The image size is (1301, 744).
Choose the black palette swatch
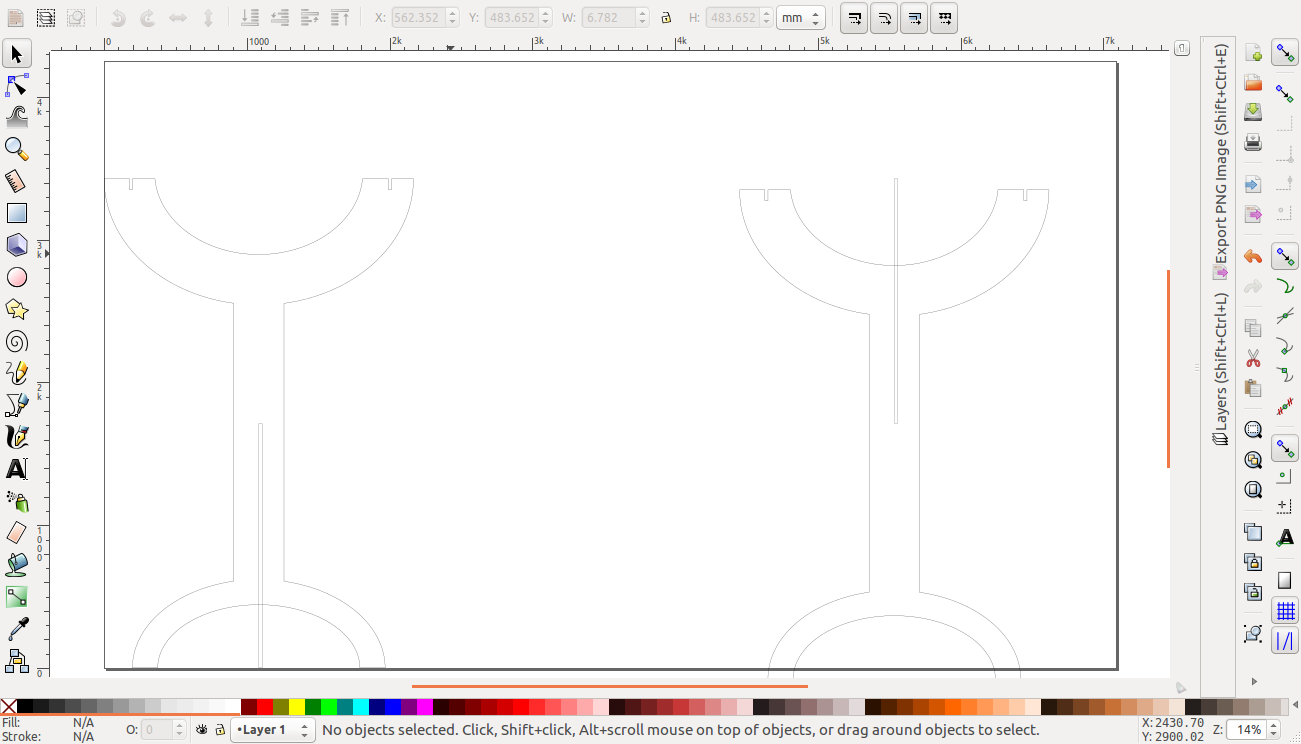[x=25, y=707]
